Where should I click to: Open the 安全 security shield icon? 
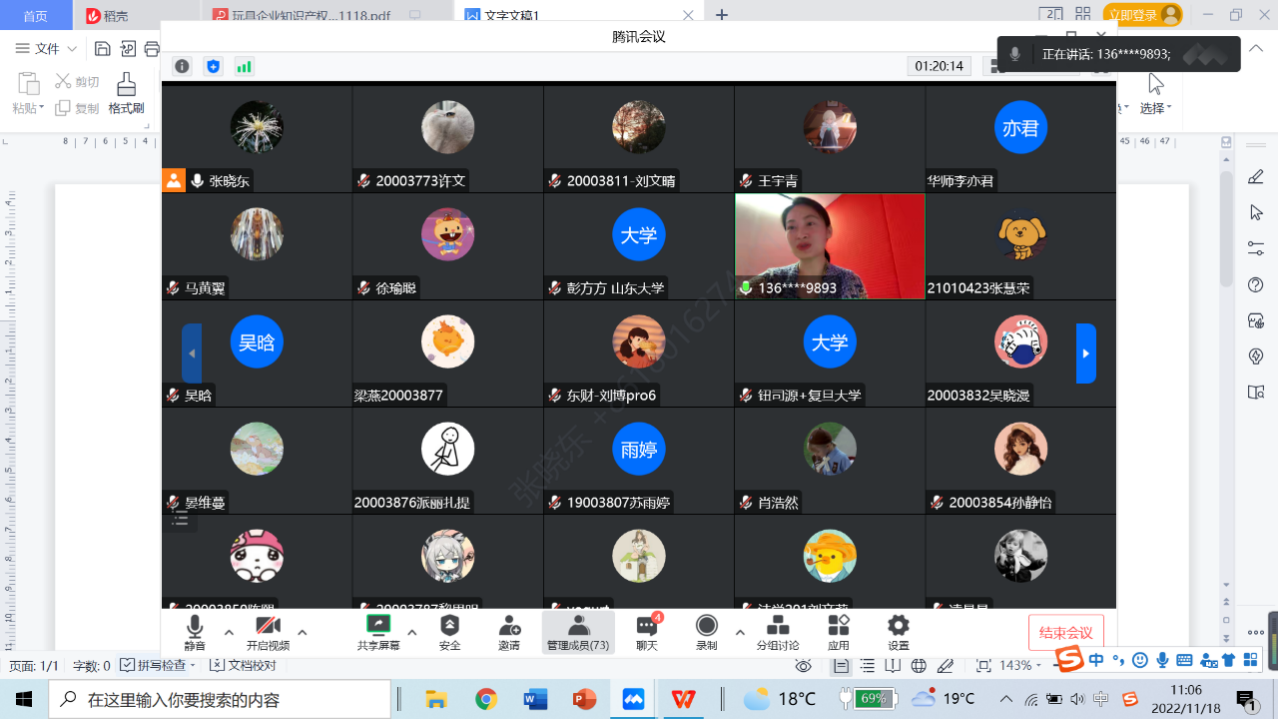pos(450,627)
